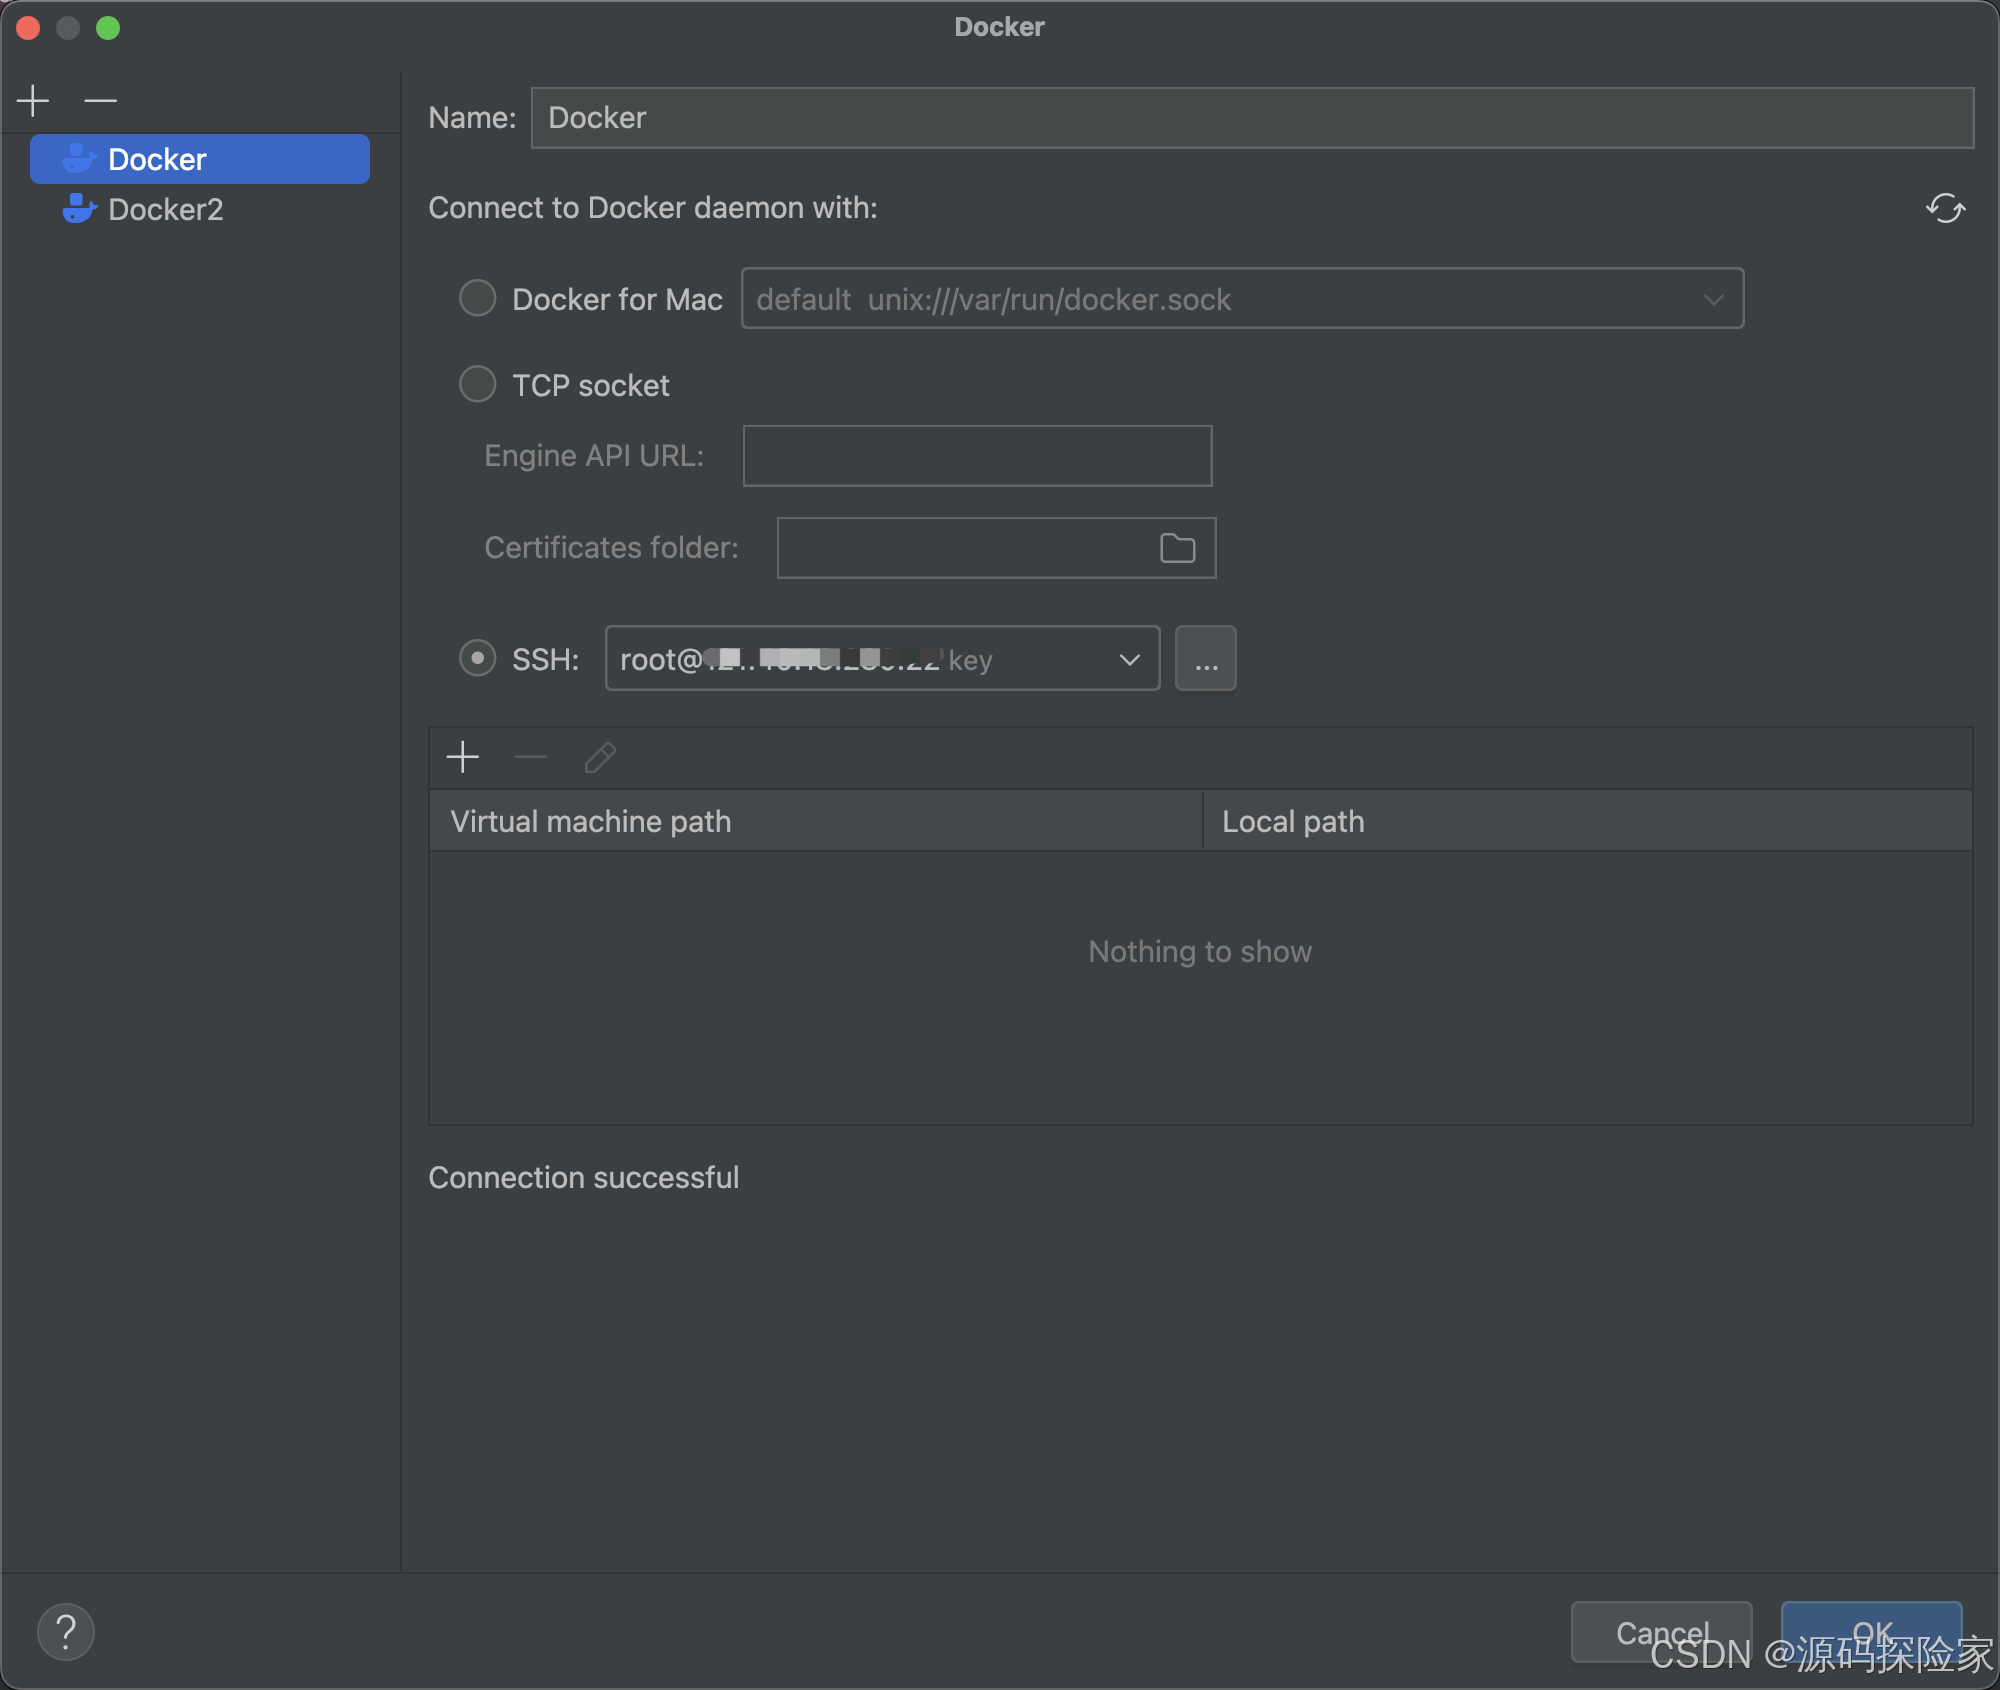Edit the selected path mapping
Image resolution: width=2000 pixels, height=1690 pixels.
(x=599, y=757)
